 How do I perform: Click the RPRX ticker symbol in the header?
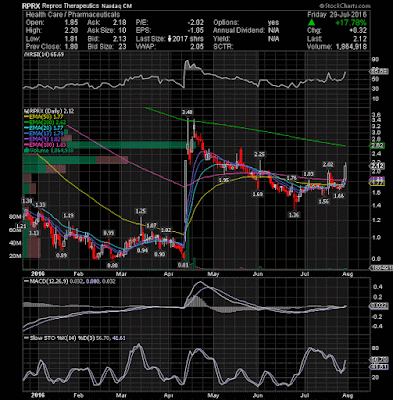point(30,6)
